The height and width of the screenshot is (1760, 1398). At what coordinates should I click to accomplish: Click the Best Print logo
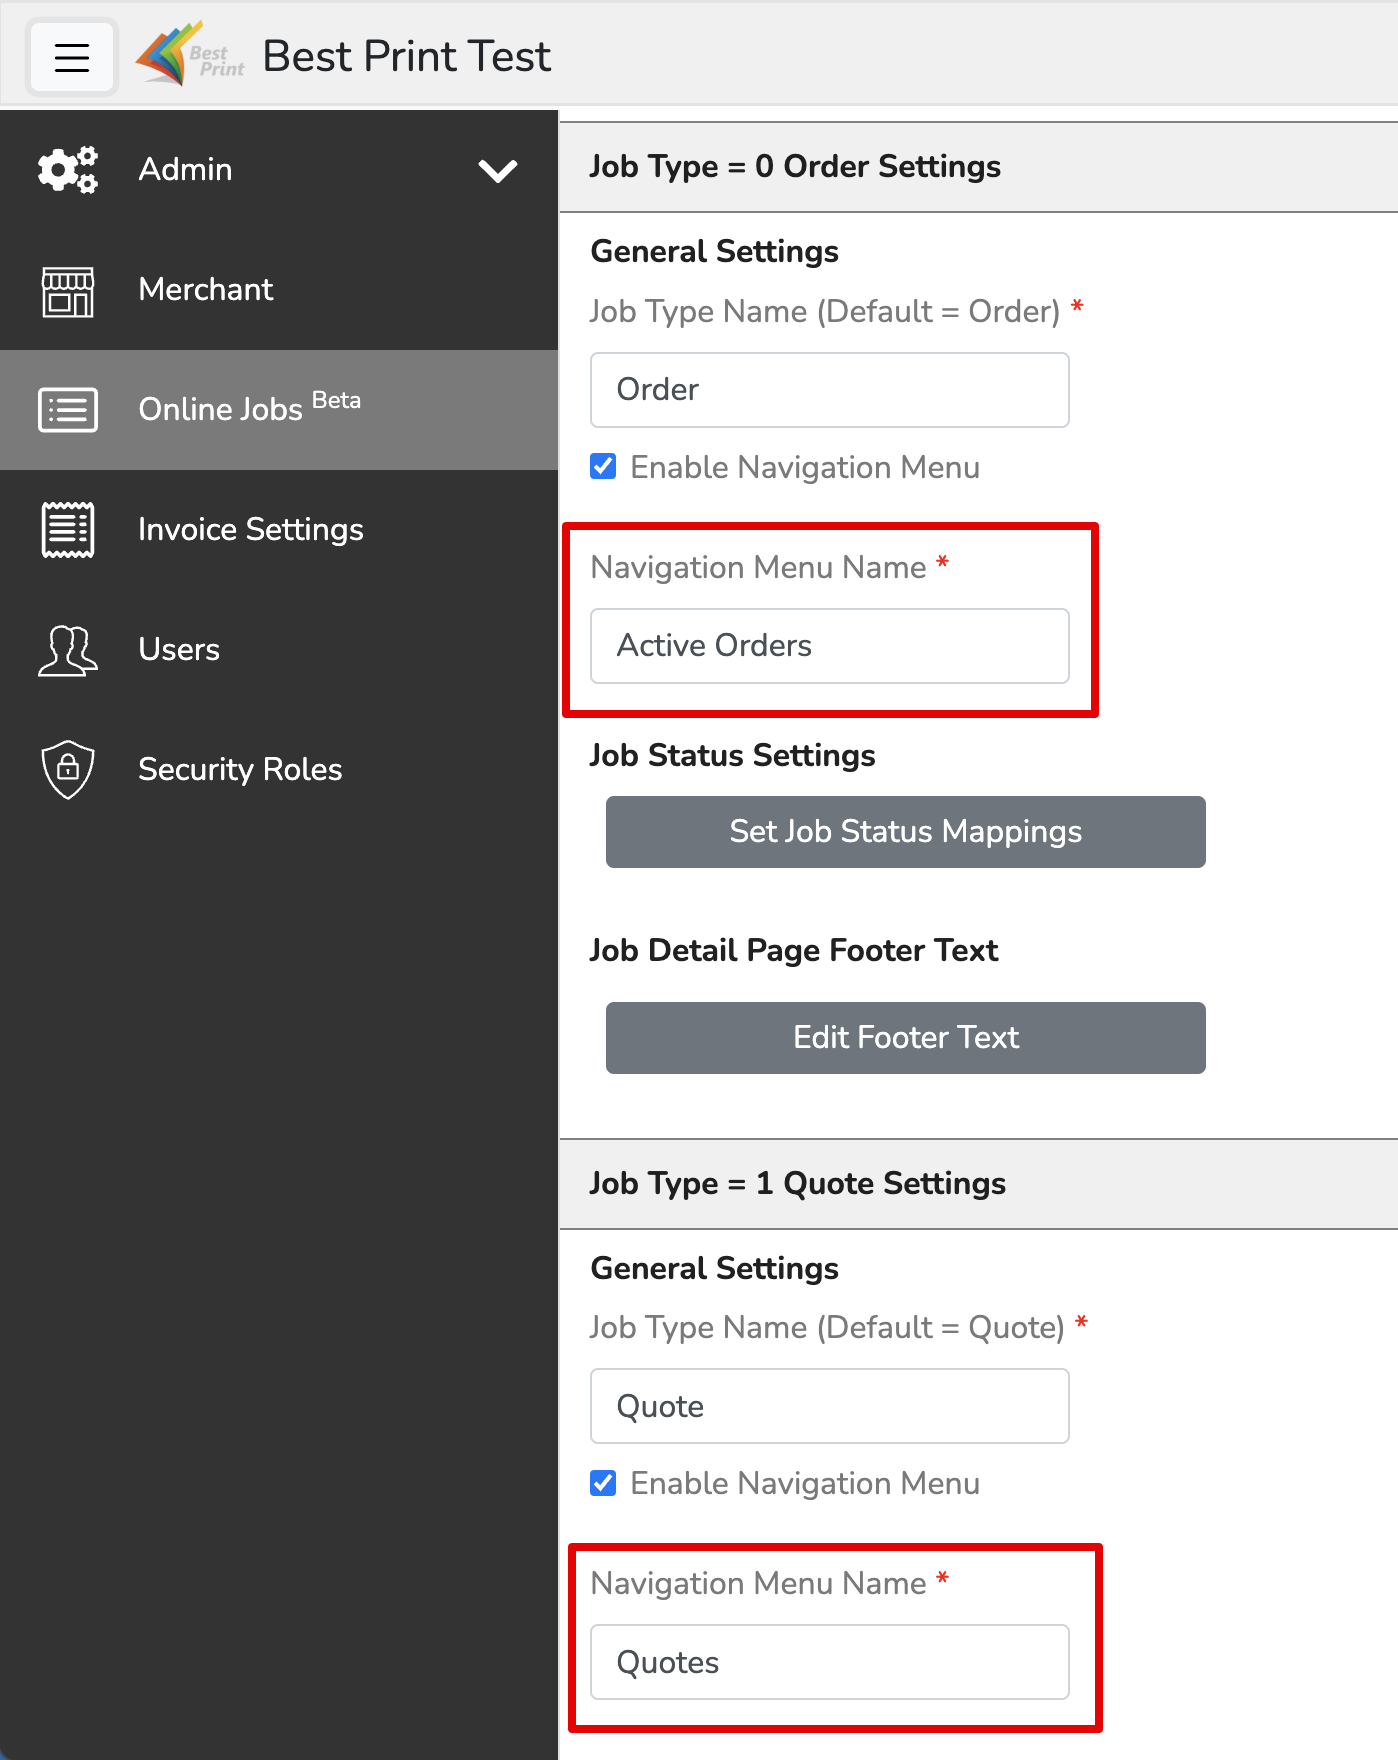point(190,56)
